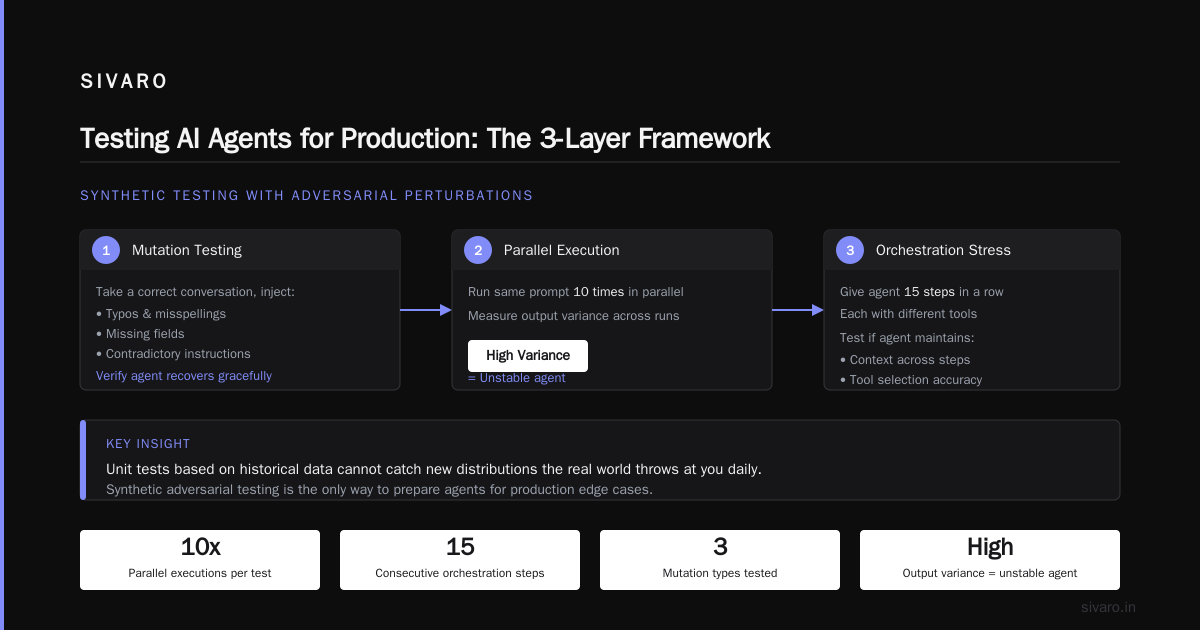This screenshot has width=1200, height=630.
Task: Click the 'KEY INSIGHT' label
Action: coord(148,444)
